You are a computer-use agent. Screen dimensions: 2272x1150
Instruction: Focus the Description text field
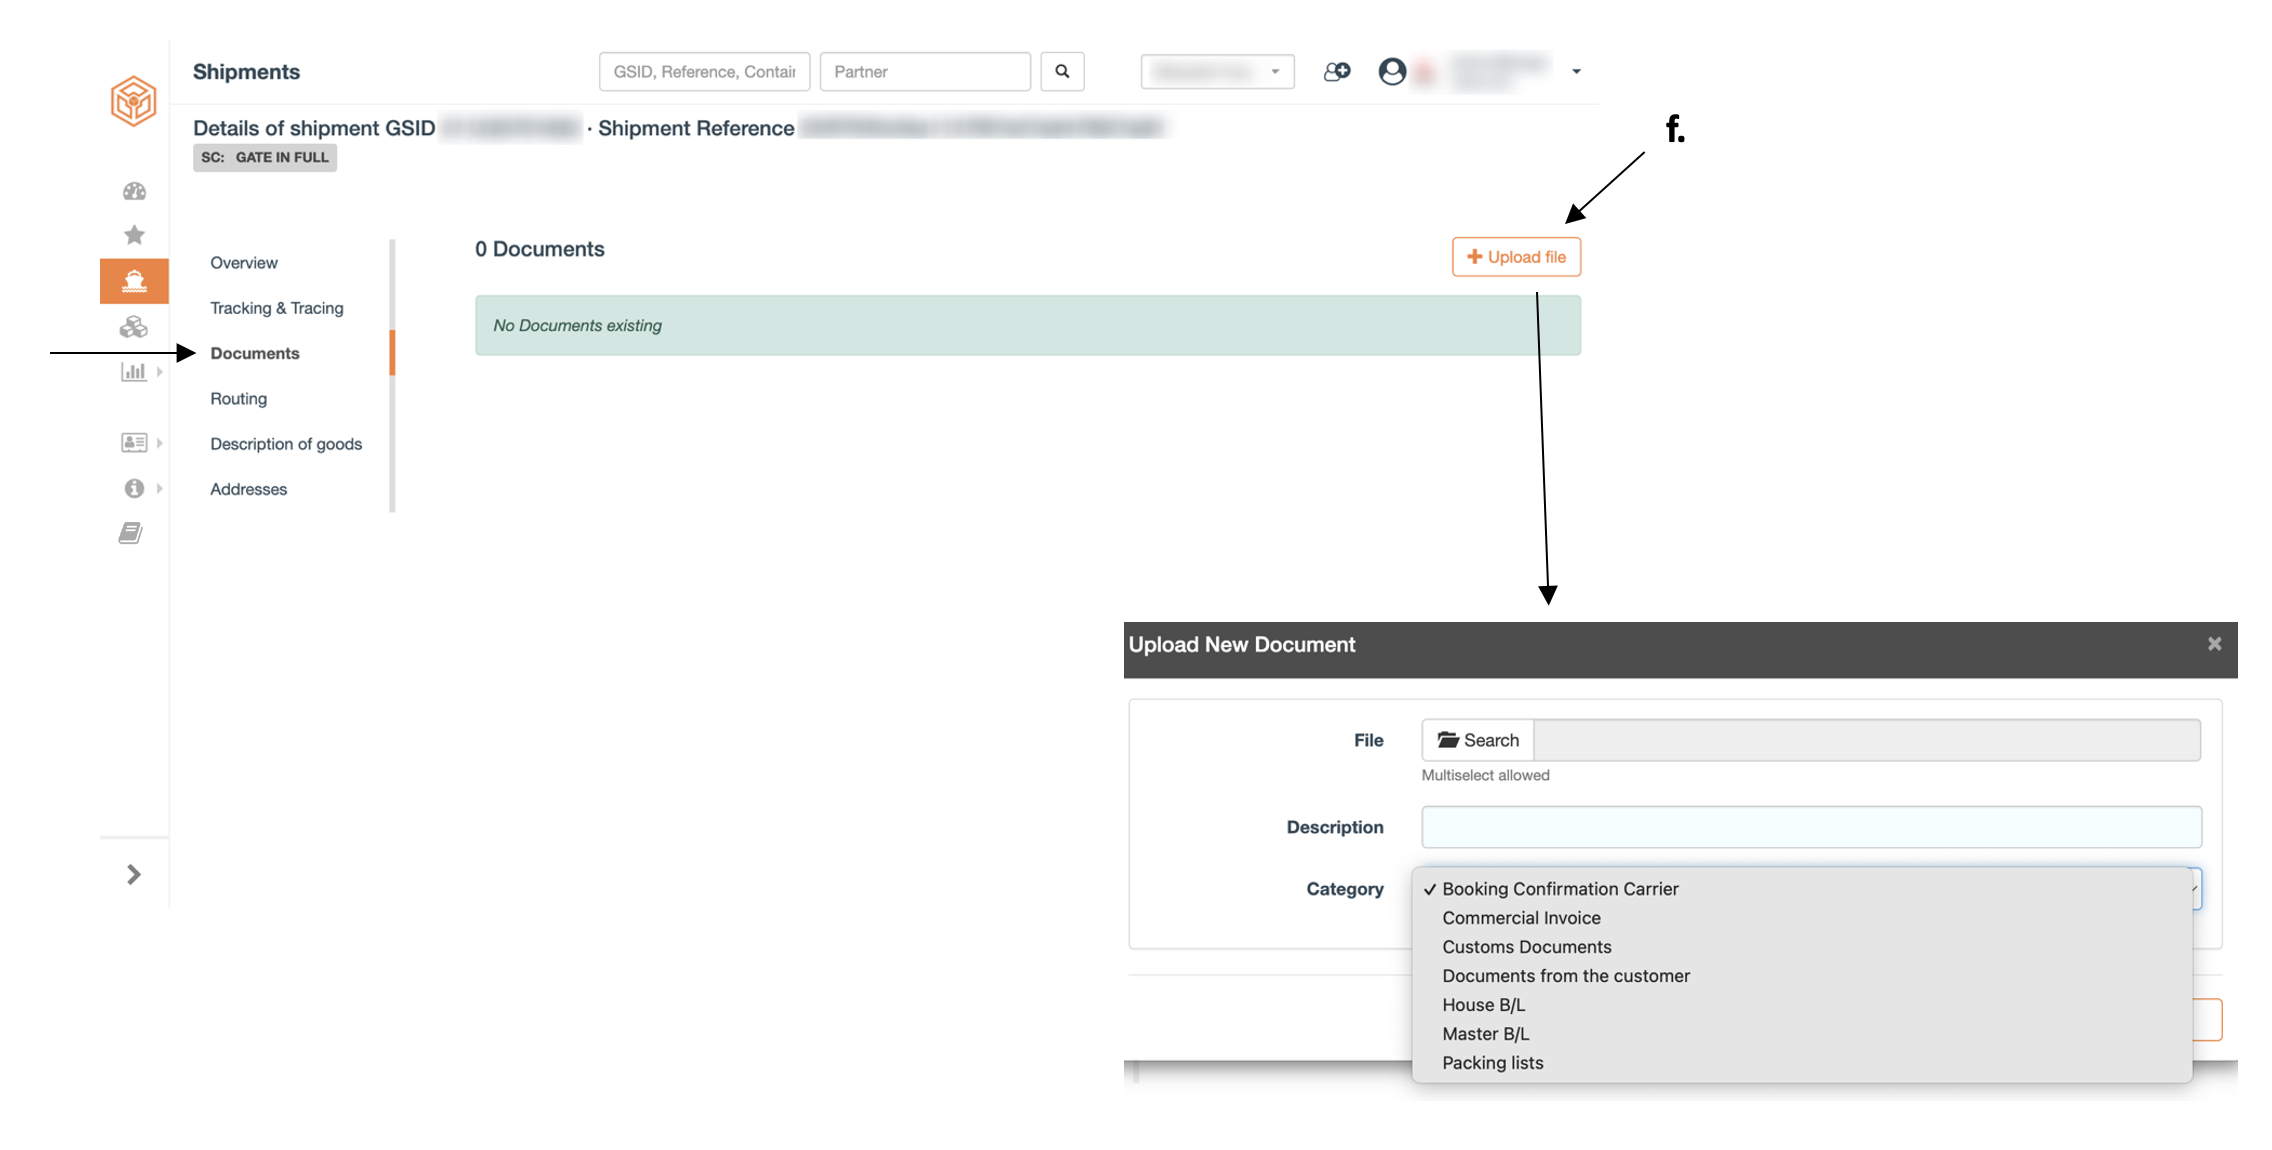(1811, 827)
